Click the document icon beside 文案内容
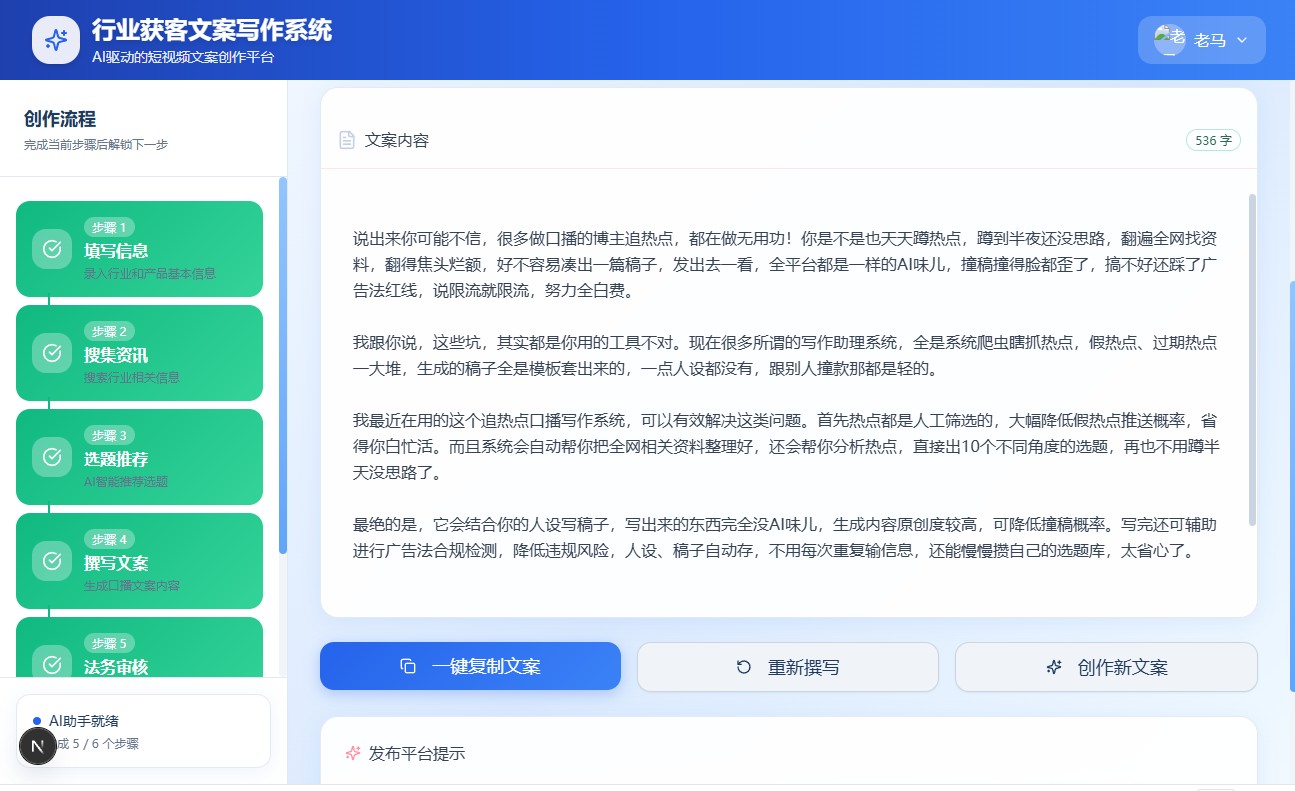 tap(347, 140)
